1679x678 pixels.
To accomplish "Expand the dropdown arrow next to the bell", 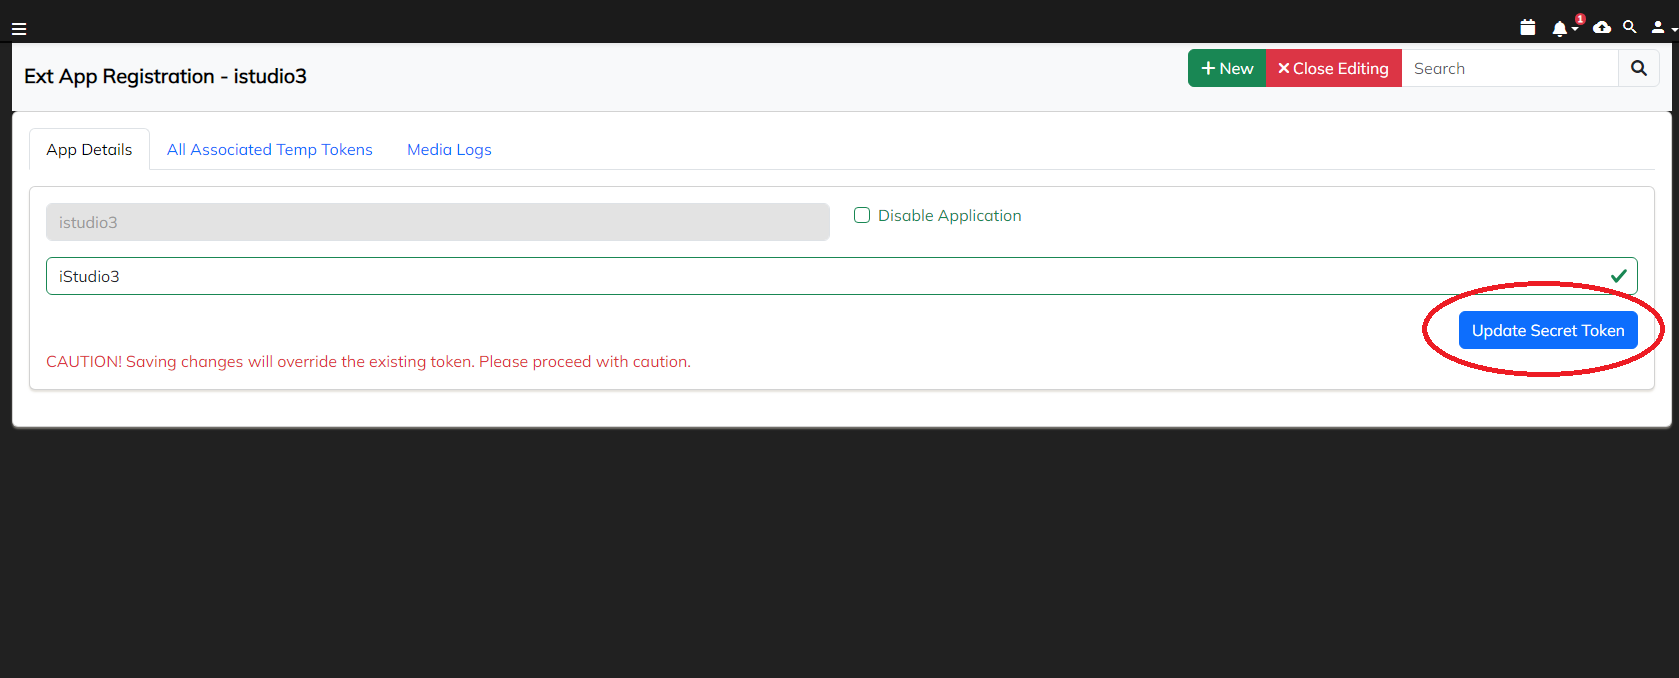I will (x=1575, y=30).
